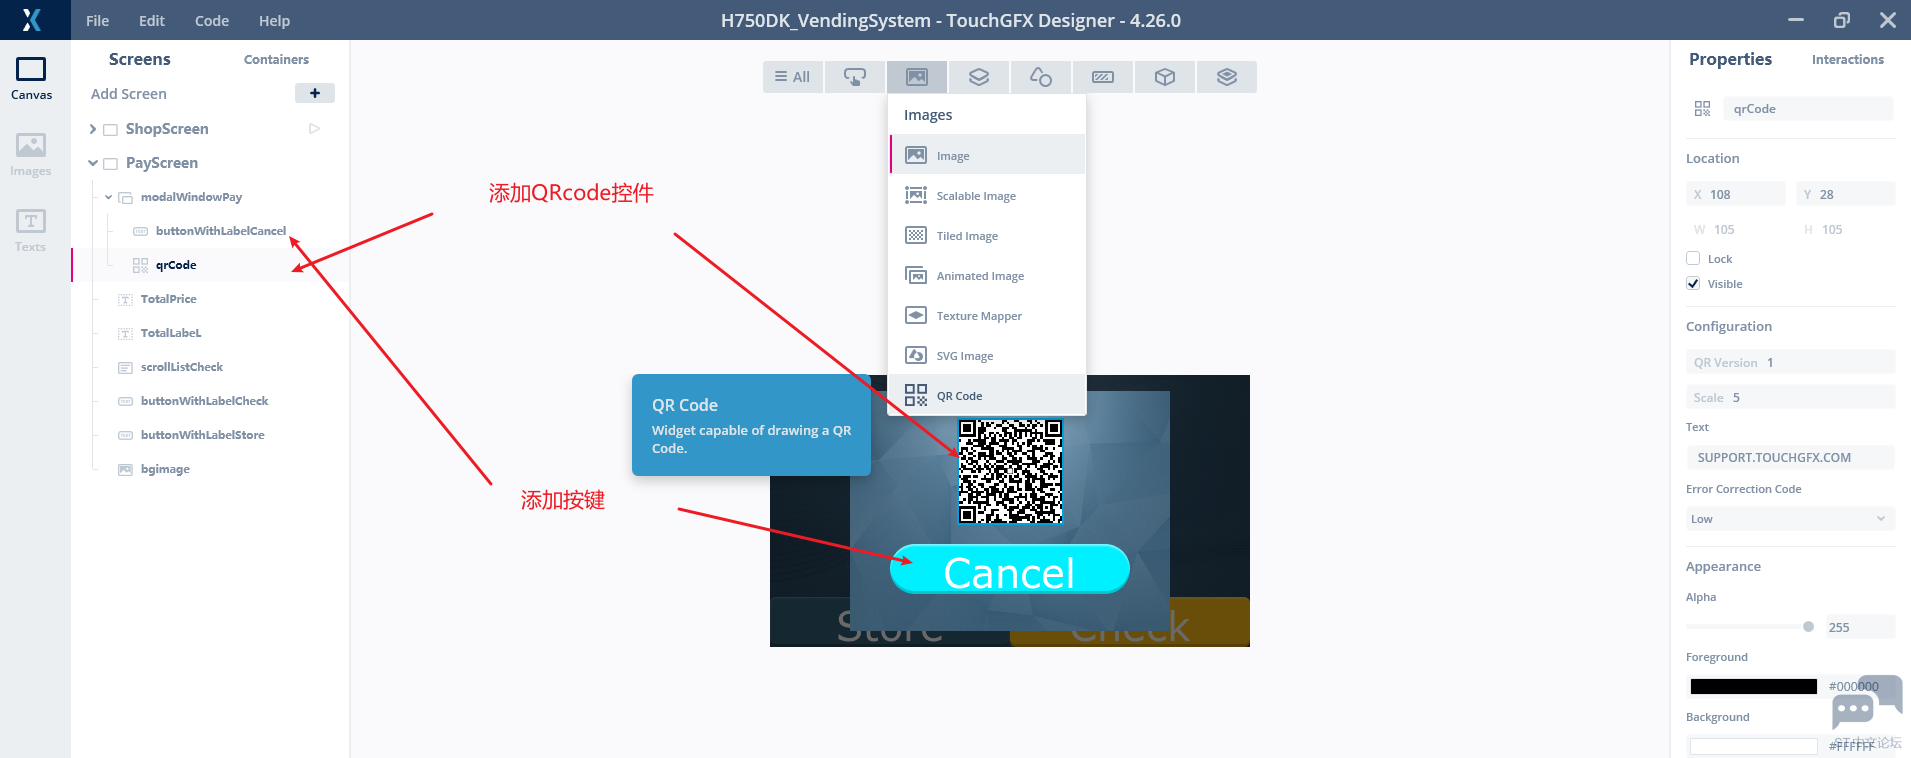The height and width of the screenshot is (758, 1911).
Task: Open the Shapes widget category
Action: (1041, 77)
